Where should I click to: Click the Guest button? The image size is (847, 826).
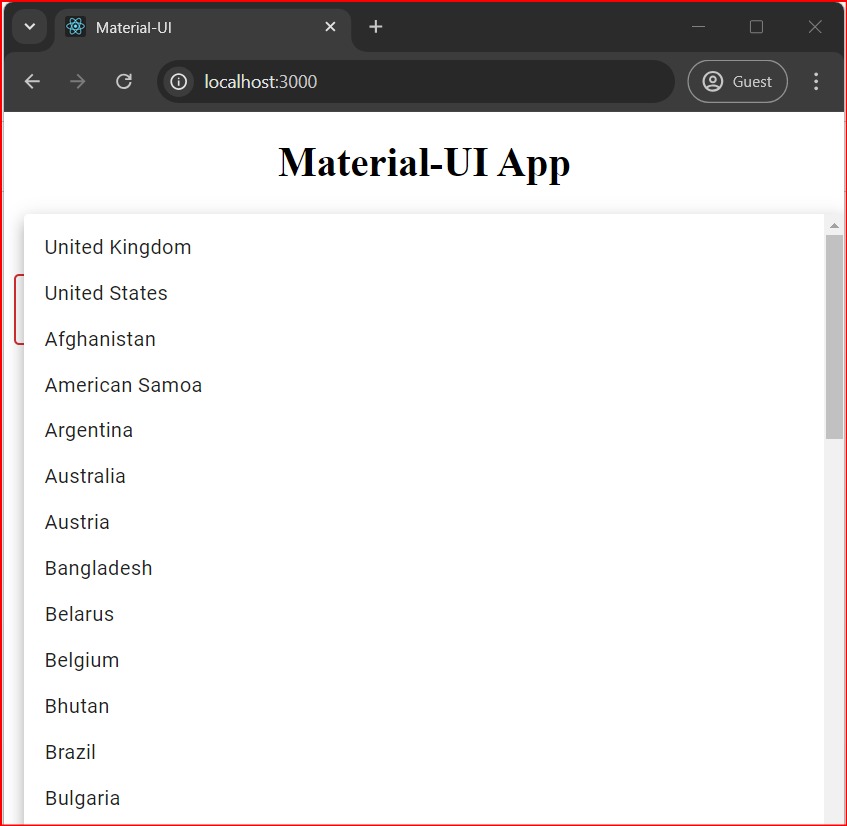point(738,81)
